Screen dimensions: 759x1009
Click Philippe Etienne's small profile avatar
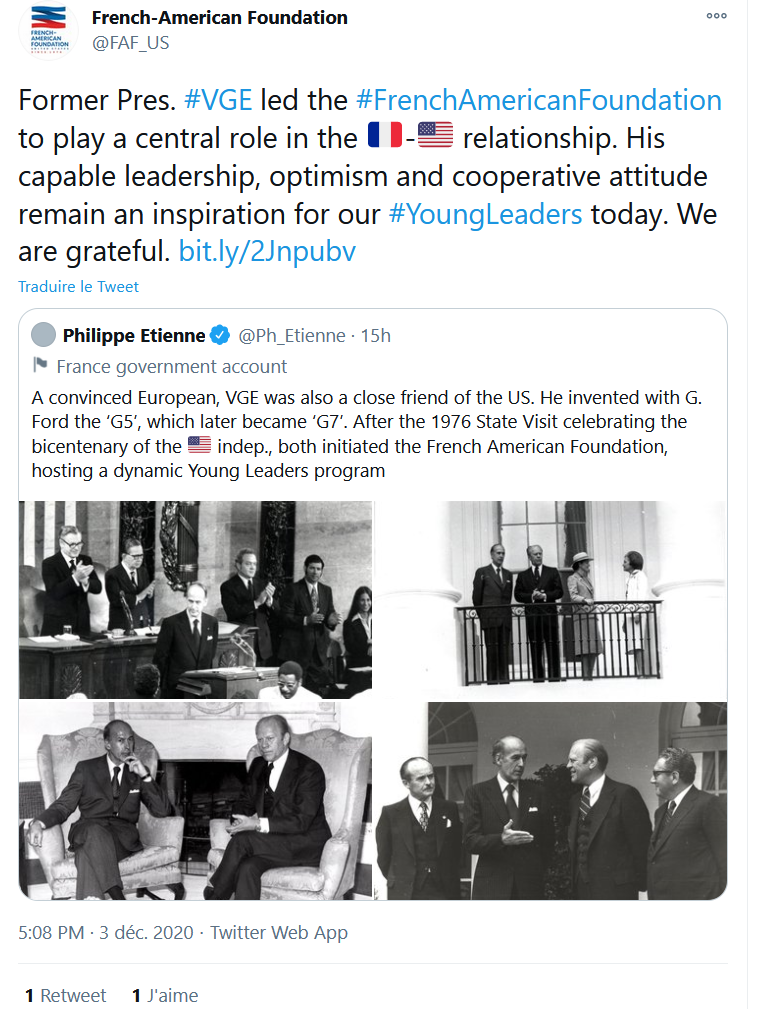point(43,335)
